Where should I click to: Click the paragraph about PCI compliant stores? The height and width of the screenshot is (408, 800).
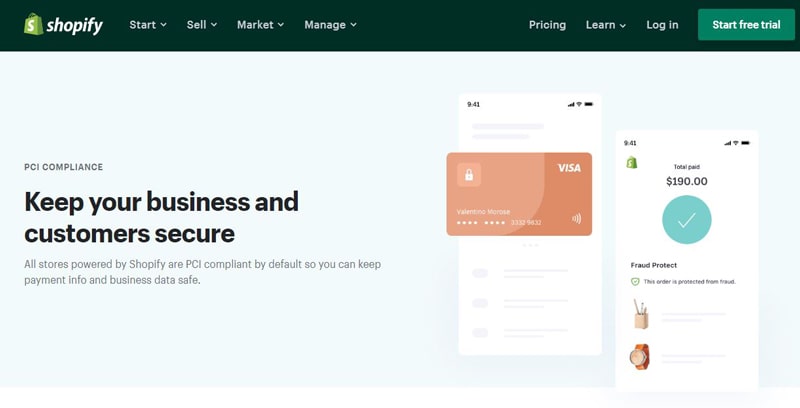[203, 272]
